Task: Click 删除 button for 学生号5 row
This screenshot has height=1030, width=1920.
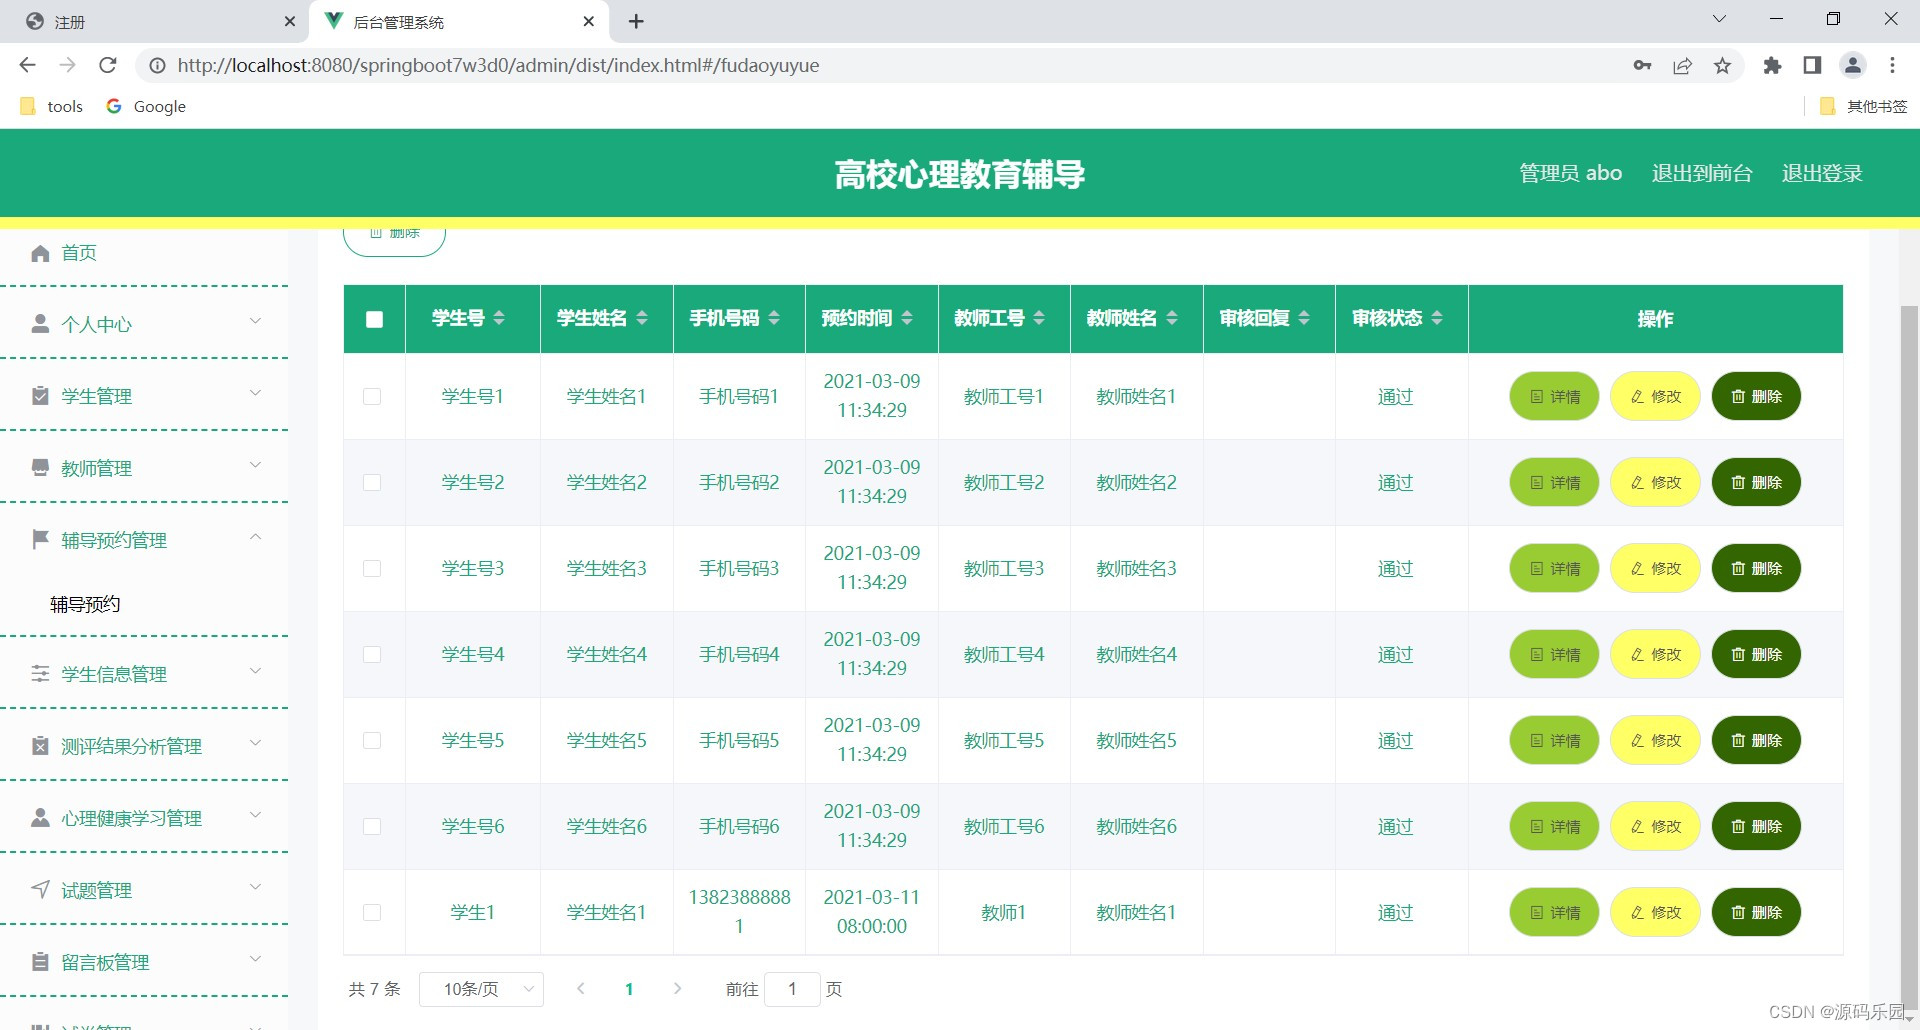Action: pyautogui.click(x=1756, y=740)
